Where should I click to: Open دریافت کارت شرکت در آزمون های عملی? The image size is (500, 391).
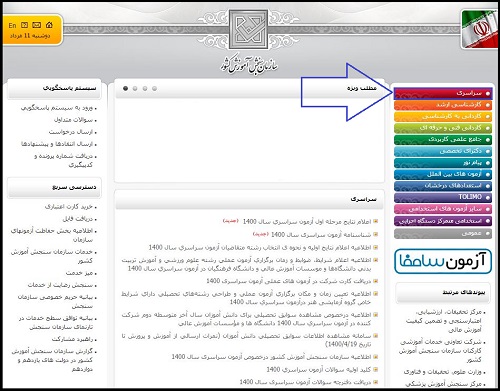coord(289,281)
